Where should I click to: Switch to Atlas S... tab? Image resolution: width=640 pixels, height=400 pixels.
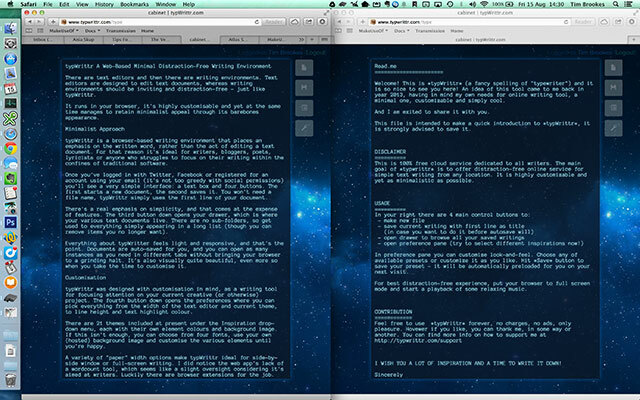click(238, 40)
